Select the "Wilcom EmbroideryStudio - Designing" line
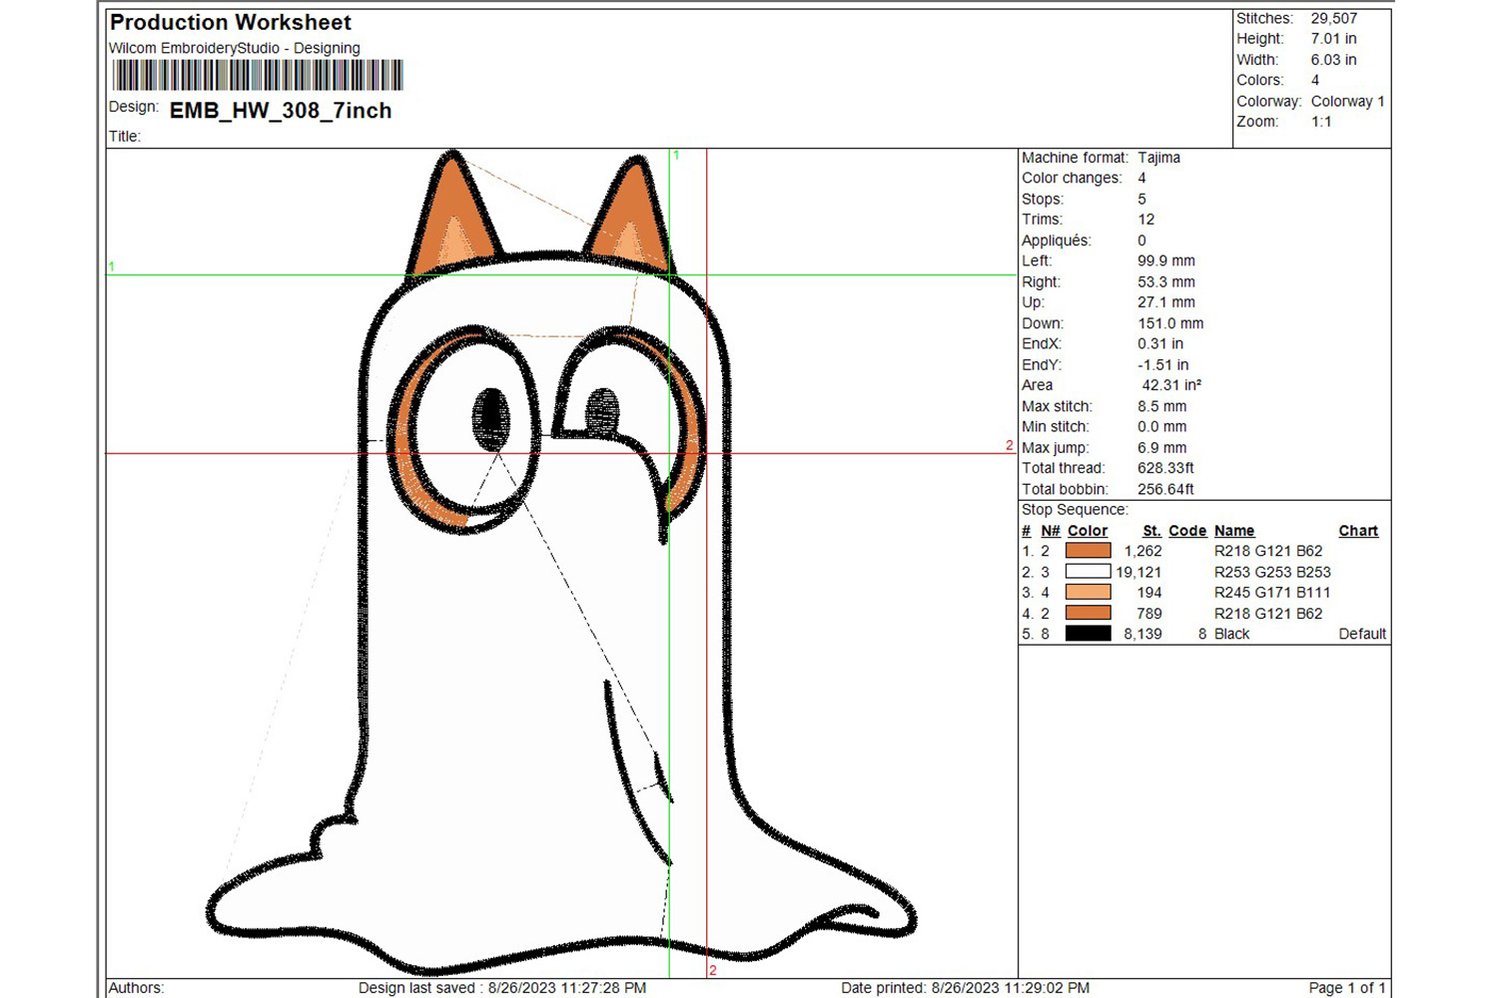The image size is (1500, 998). (x=234, y=48)
